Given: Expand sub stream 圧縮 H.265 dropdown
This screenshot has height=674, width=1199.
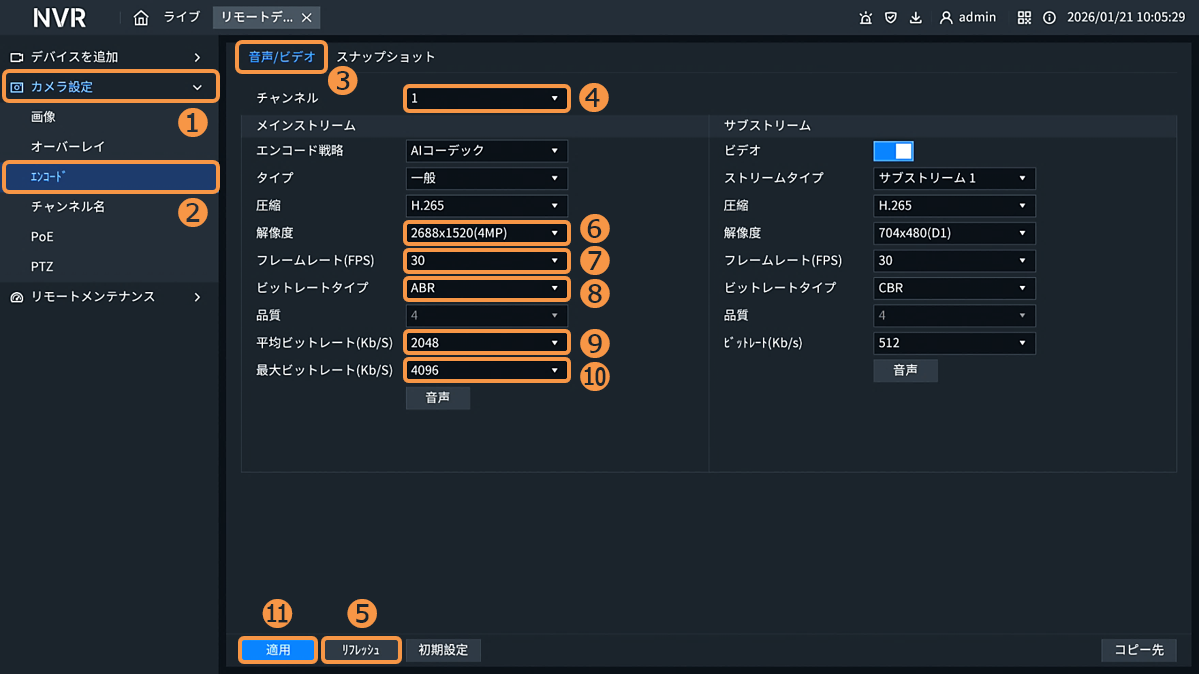Looking at the screenshot, I should (x=953, y=205).
